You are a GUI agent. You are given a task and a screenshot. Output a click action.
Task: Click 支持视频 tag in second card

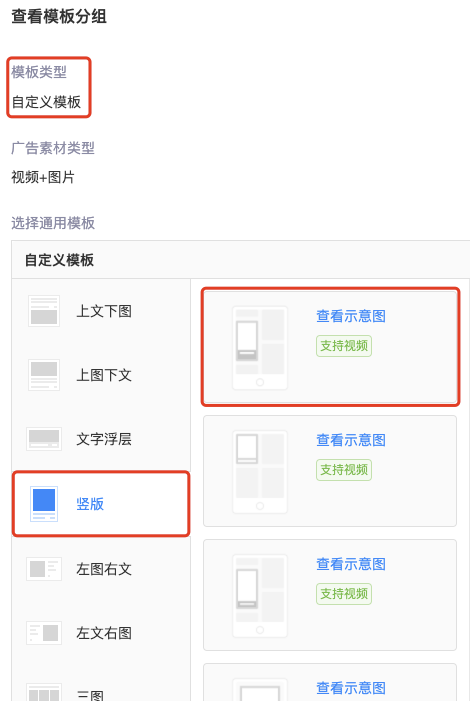(x=344, y=470)
